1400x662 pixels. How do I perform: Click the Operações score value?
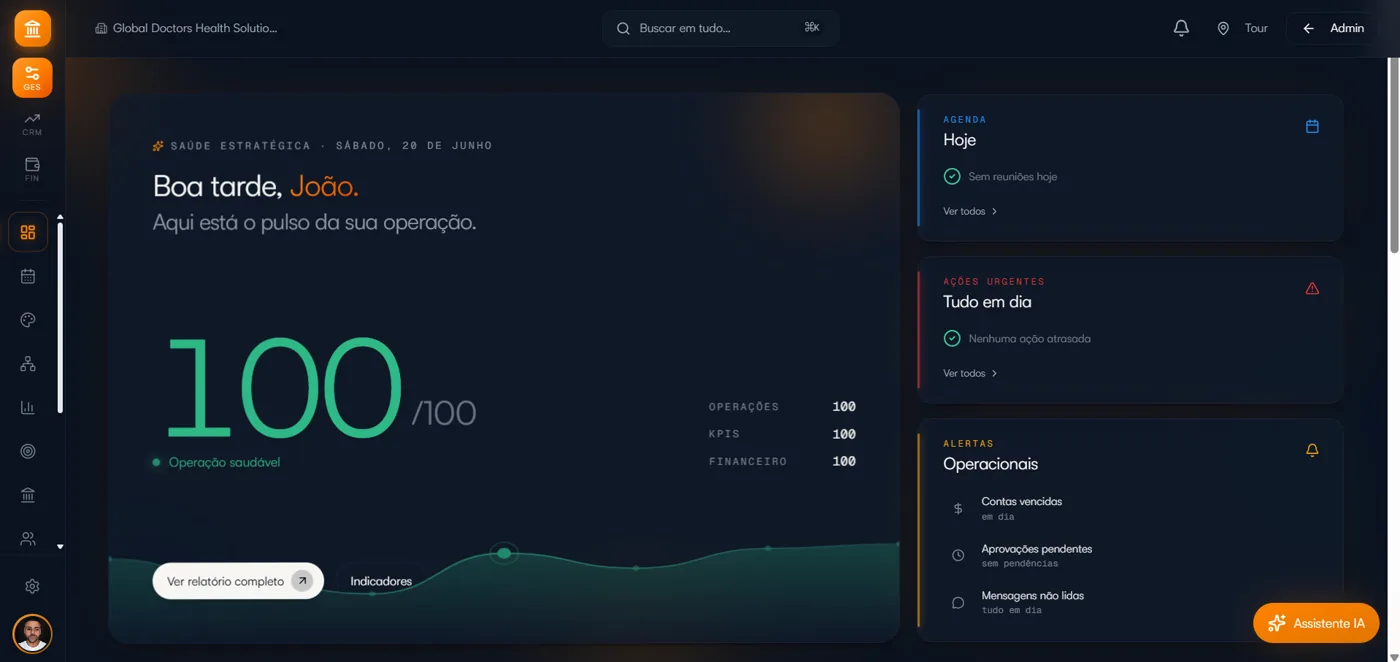(844, 407)
